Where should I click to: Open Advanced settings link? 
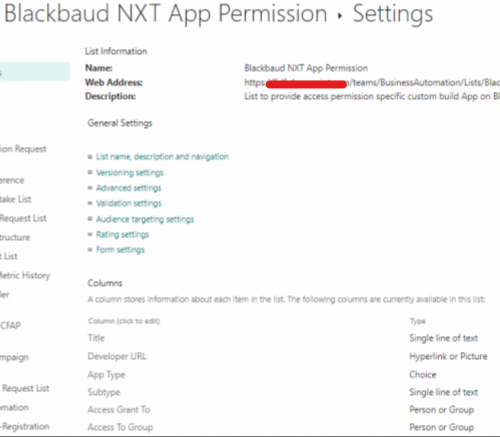tap(128, 188)
